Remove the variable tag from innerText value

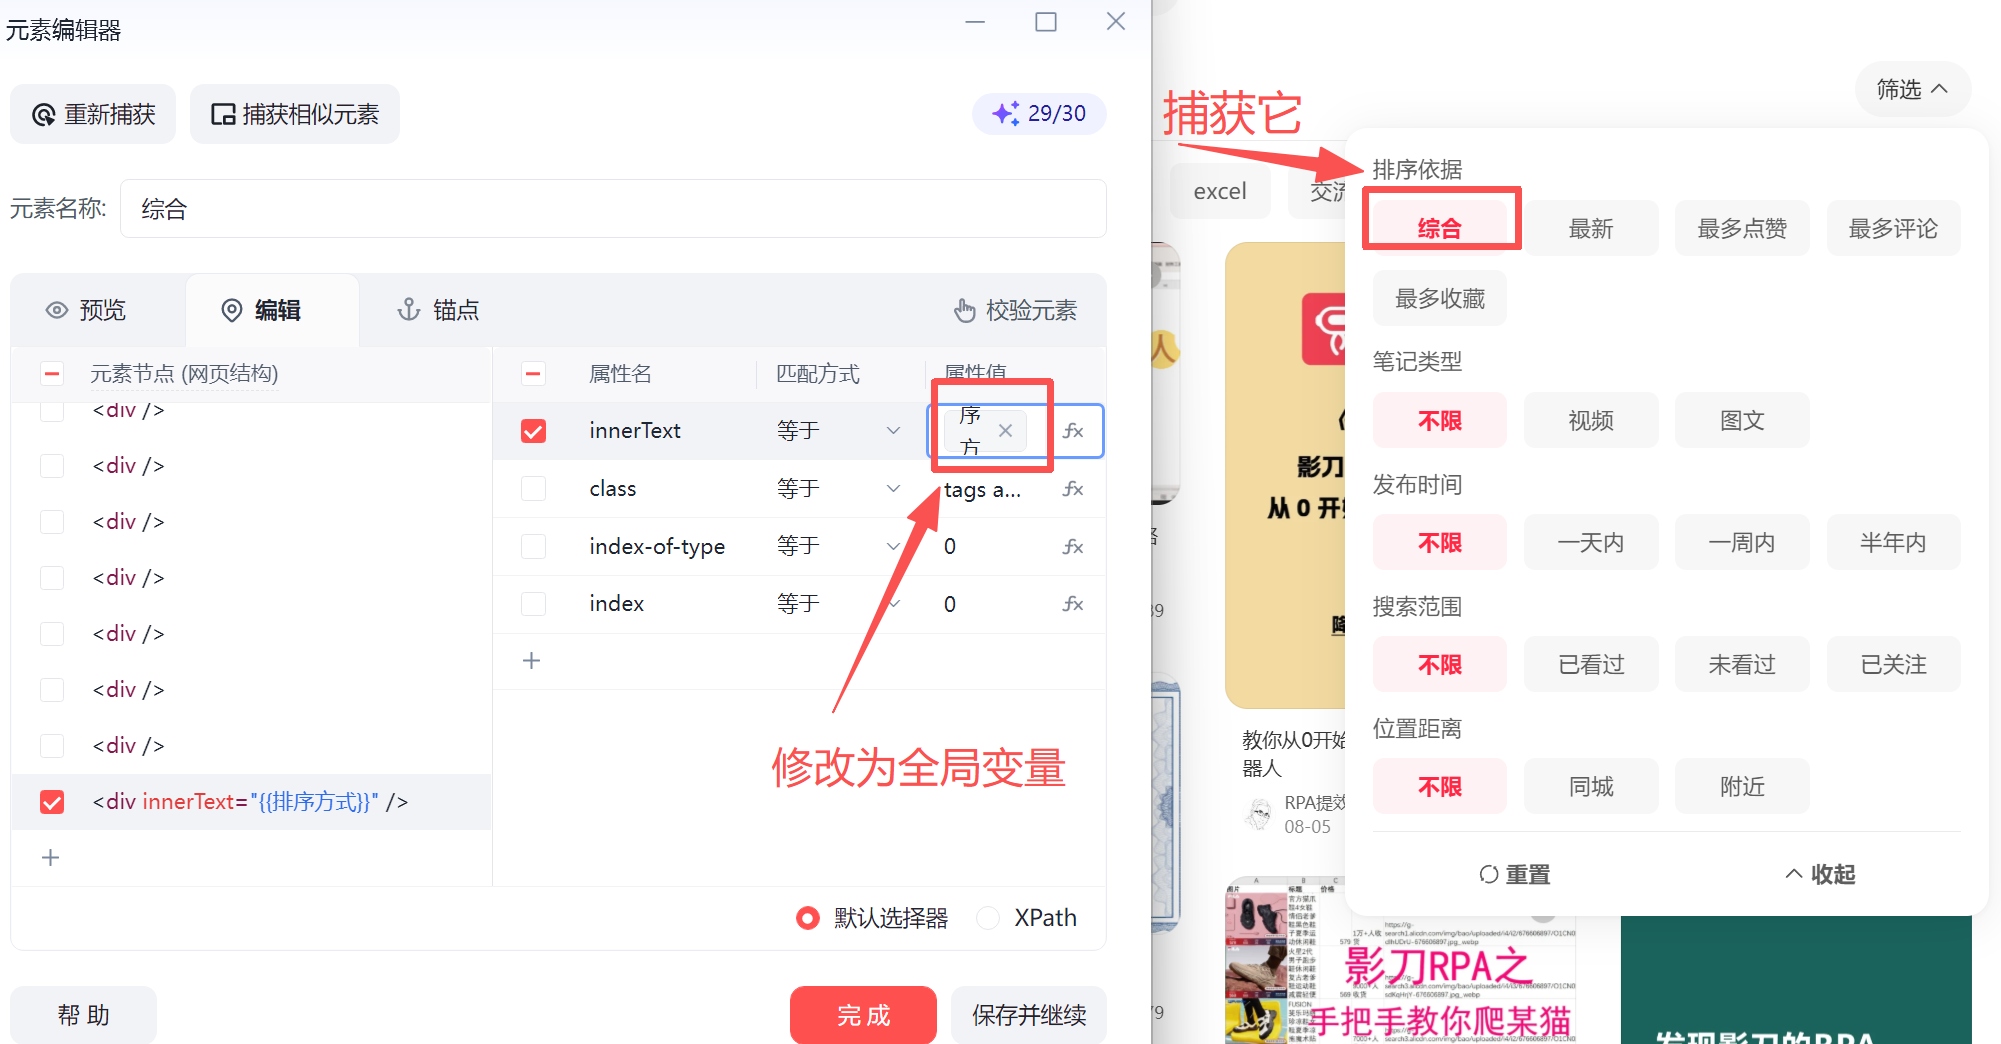coord(1005,431)
